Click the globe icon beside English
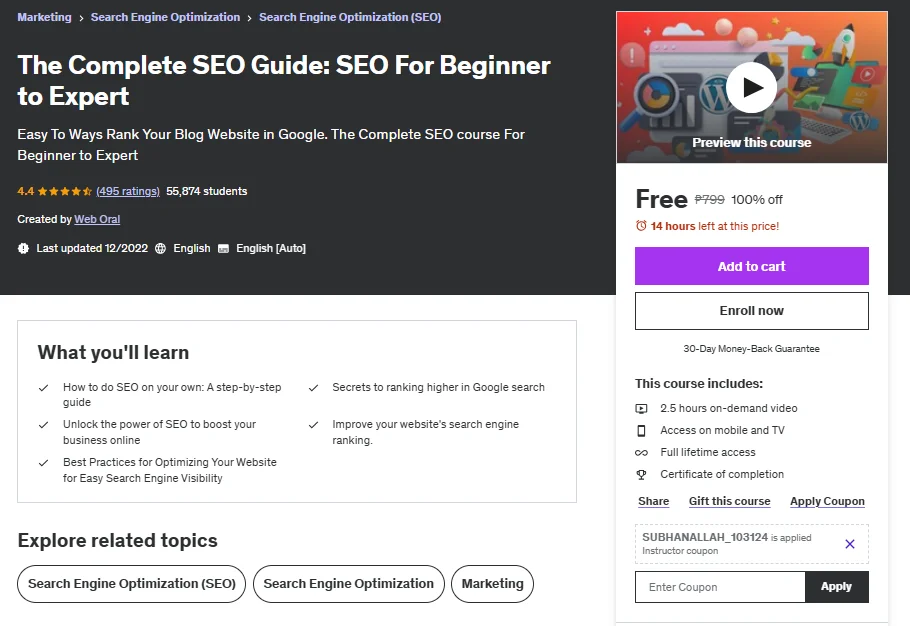Image resolution: width=910 pixels, height=626 pixels. 160,248
